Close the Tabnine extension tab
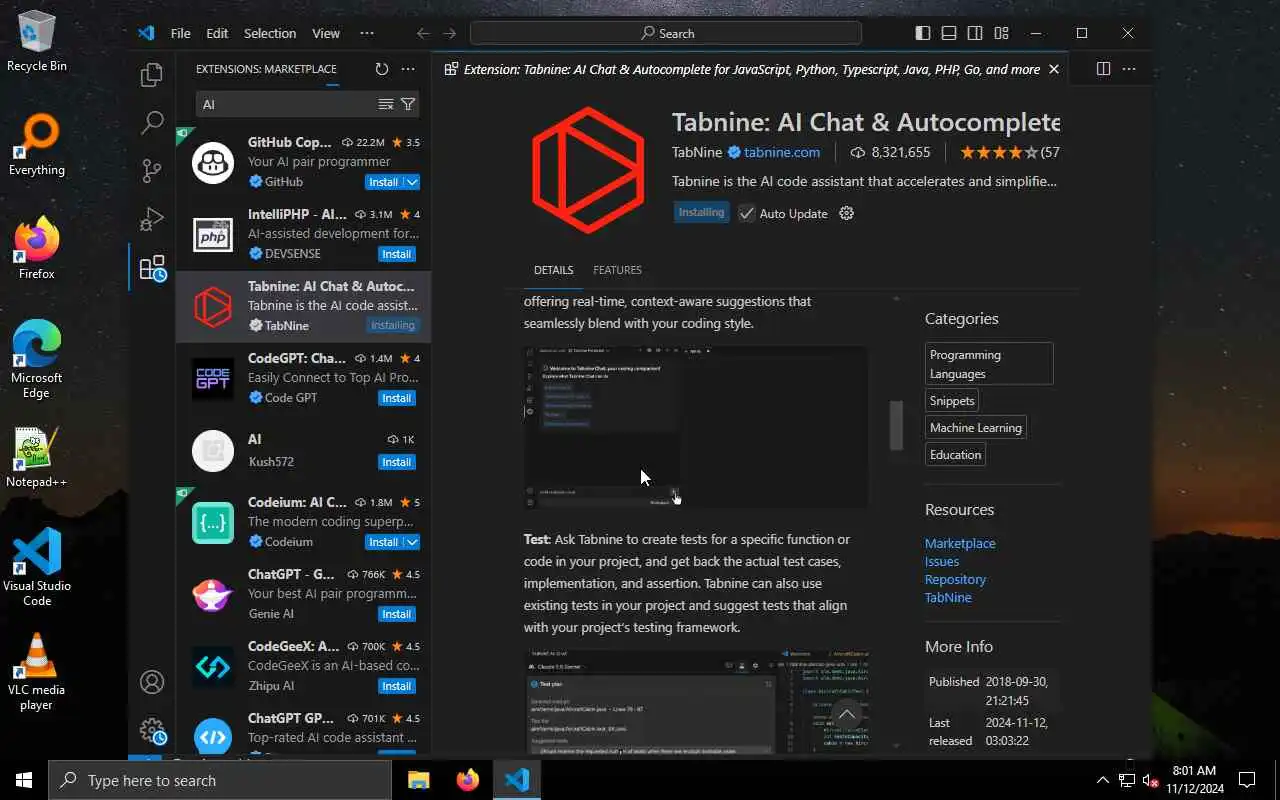The width and height of the screenshot is (1280, 800). click(x=1053, y=69)
